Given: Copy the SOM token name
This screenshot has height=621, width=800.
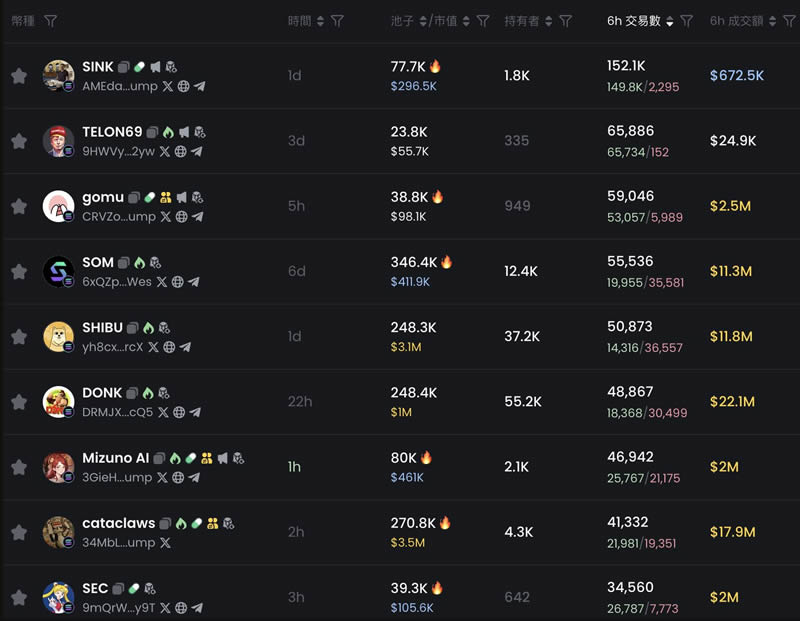Looking at the screenshot, I should [x=124, y=263].
